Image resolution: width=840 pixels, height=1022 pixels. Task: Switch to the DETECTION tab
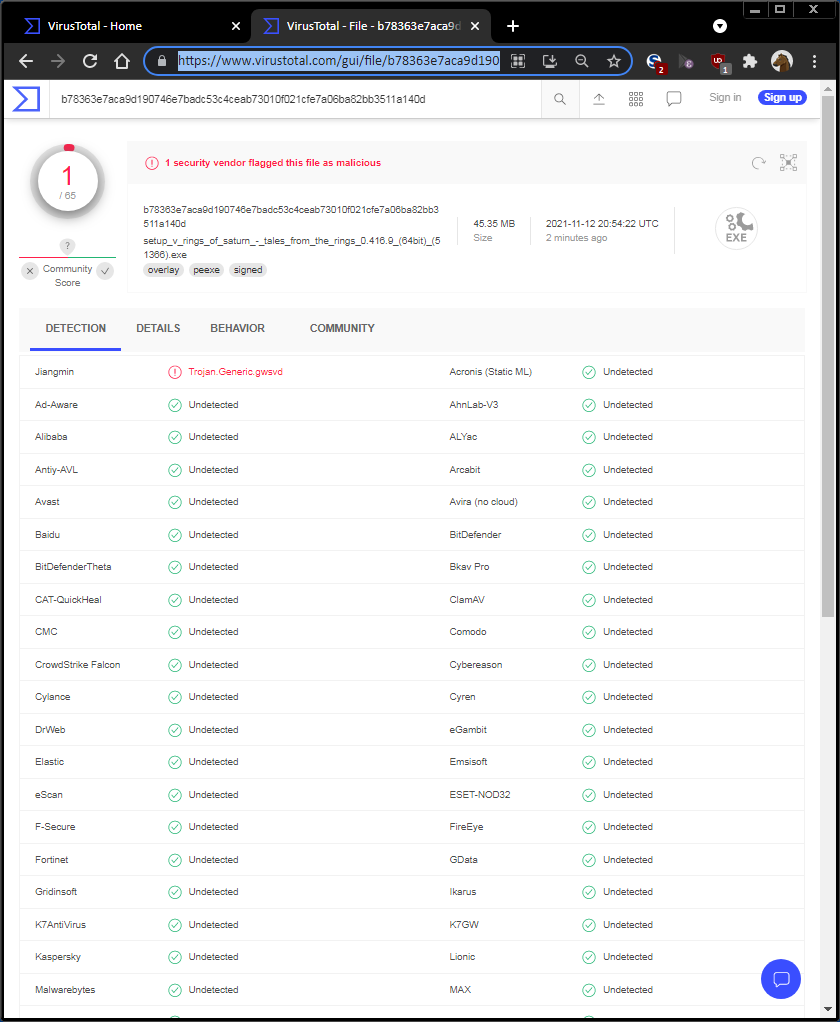[x=76, y=328]
